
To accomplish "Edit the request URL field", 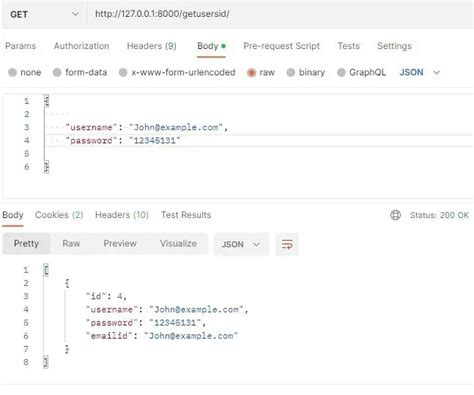I will [280, 14].
